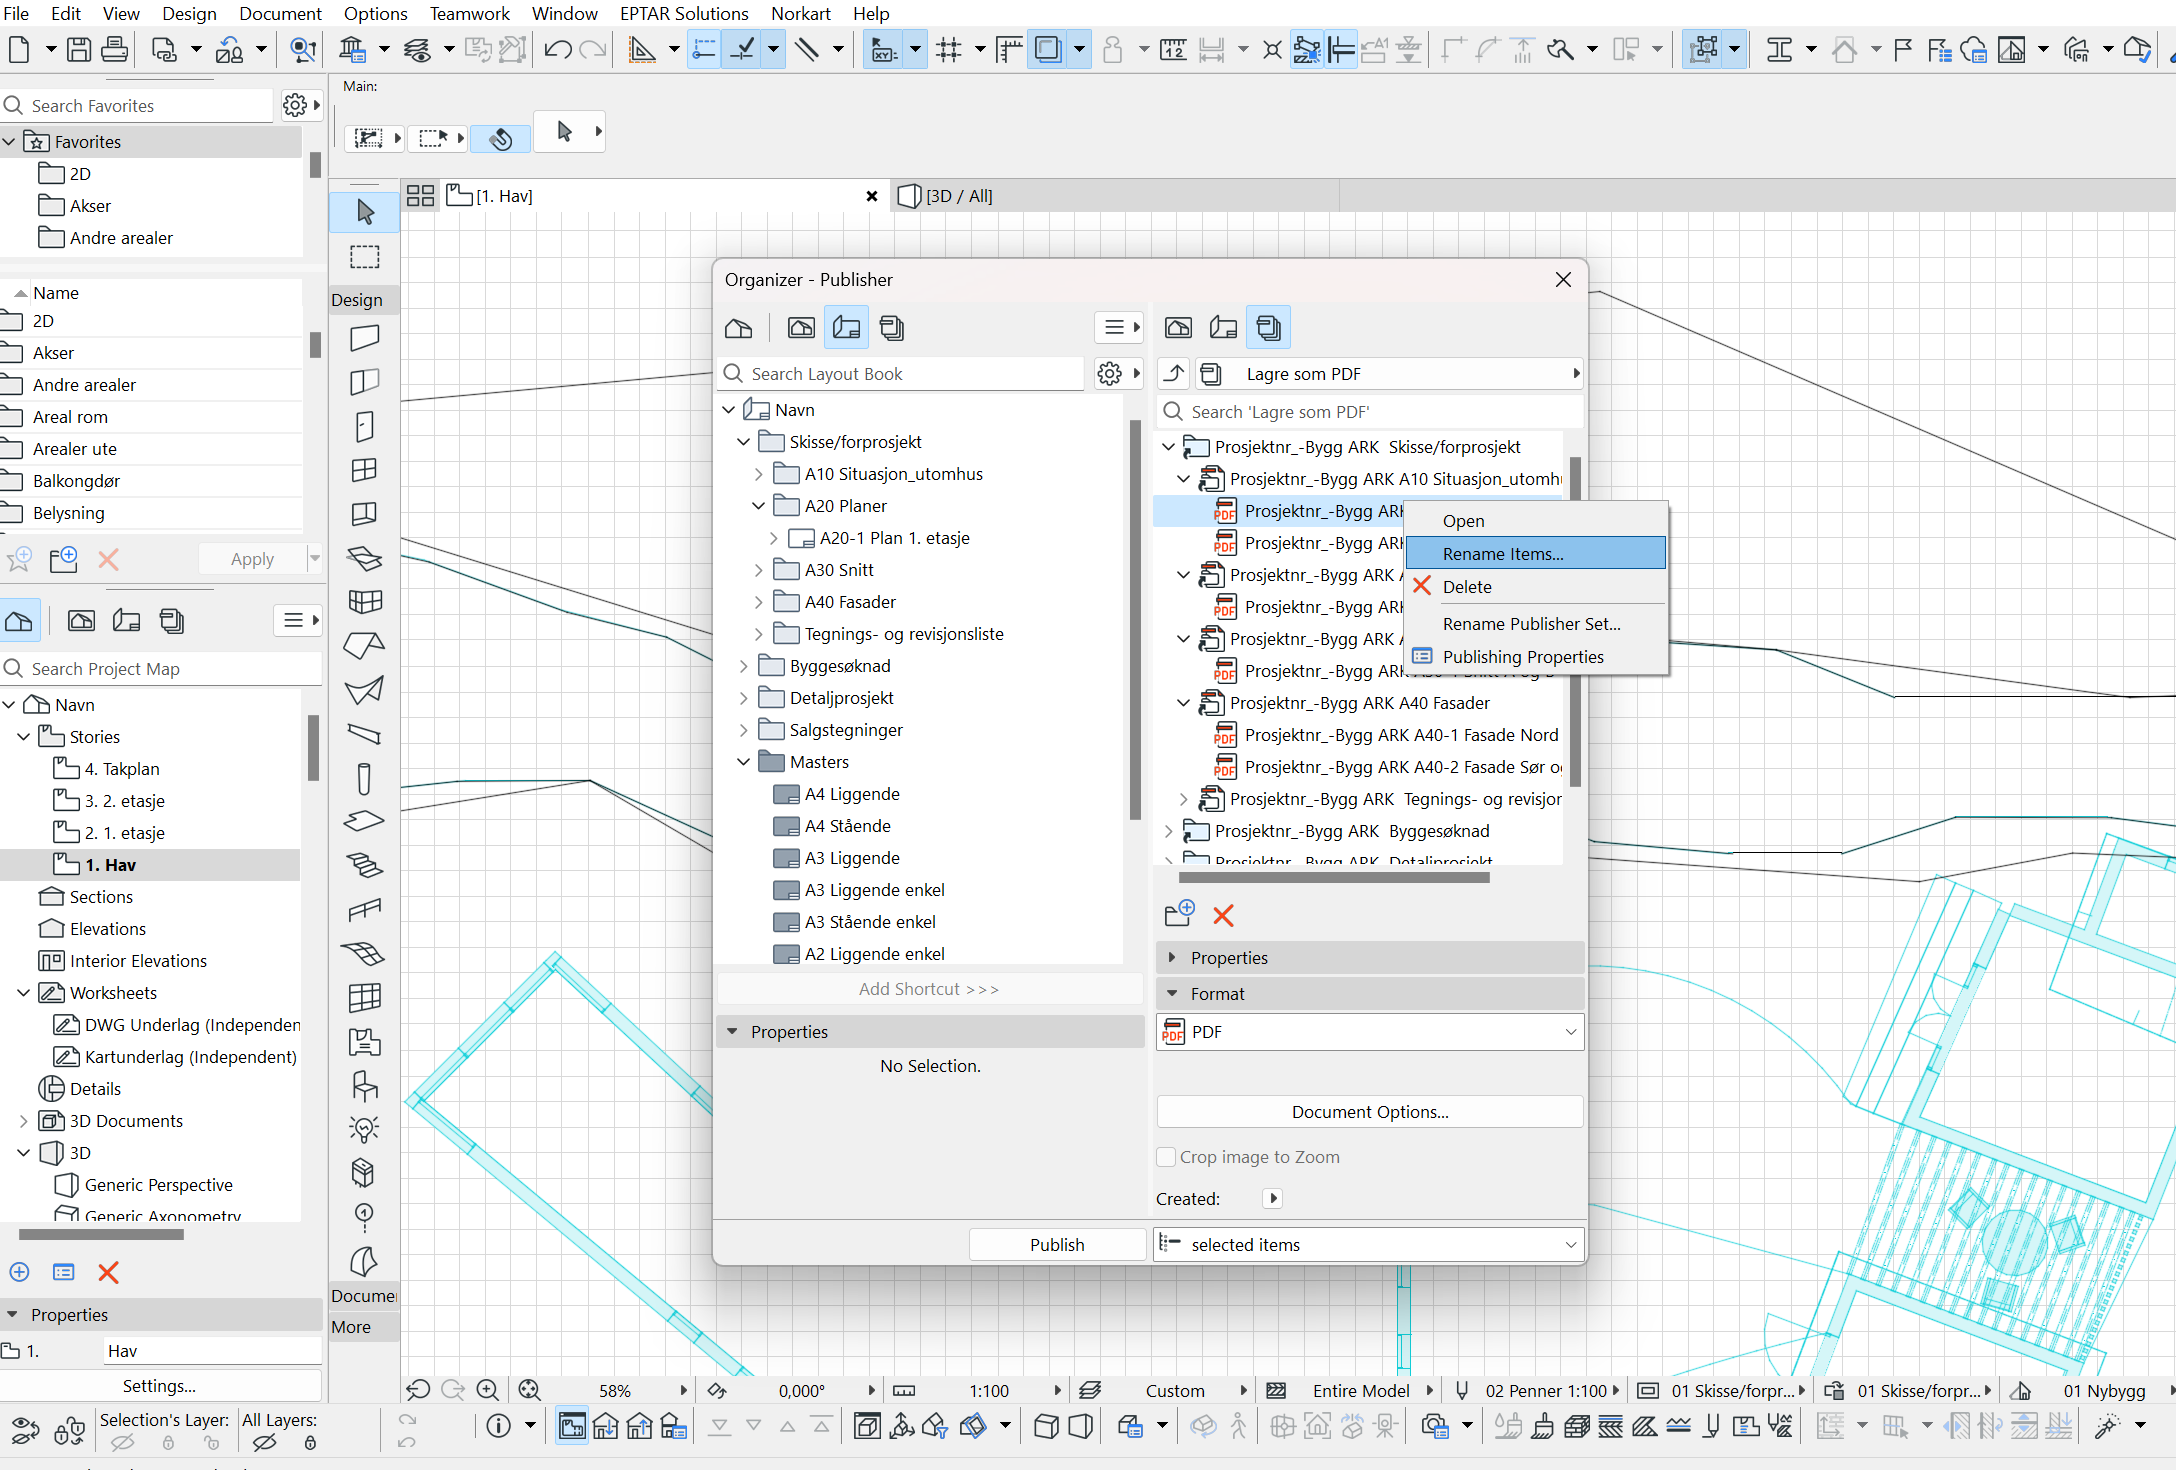Open Publisher Sets view in Organizer
The height and width of the screenshot is (1470, 2176).
coord(1268,327)
